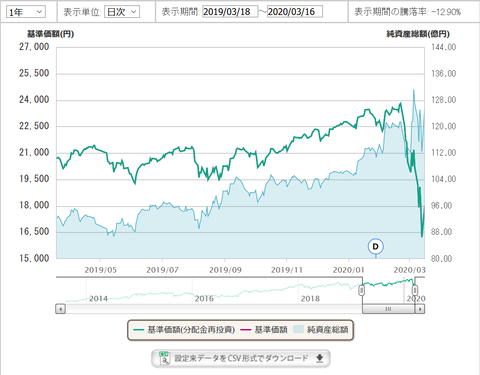Click the 27,000 y-axis value
This screenshot has height=375, width=480.
[x=34, y=47]
